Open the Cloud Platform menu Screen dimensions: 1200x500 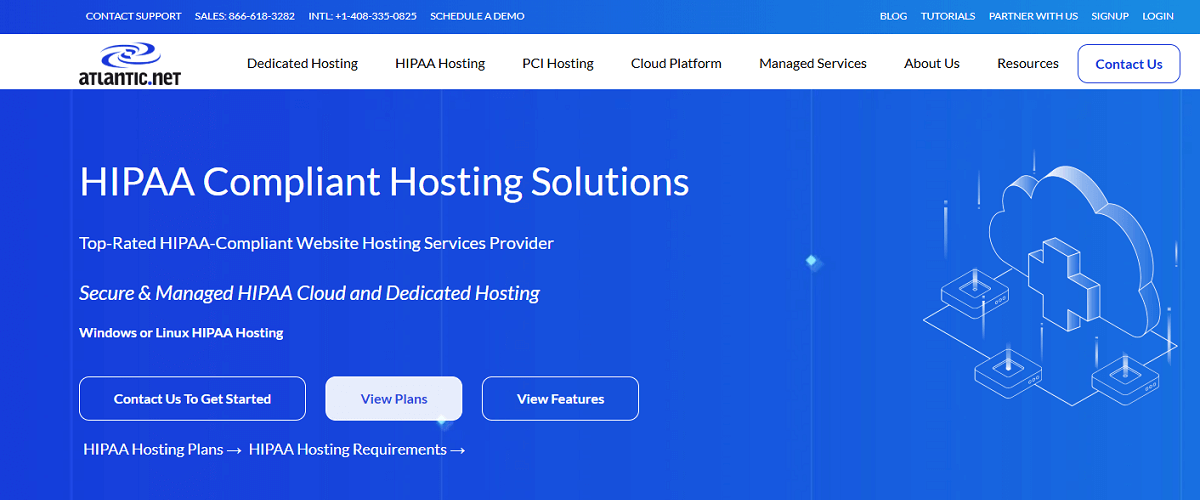676,63
